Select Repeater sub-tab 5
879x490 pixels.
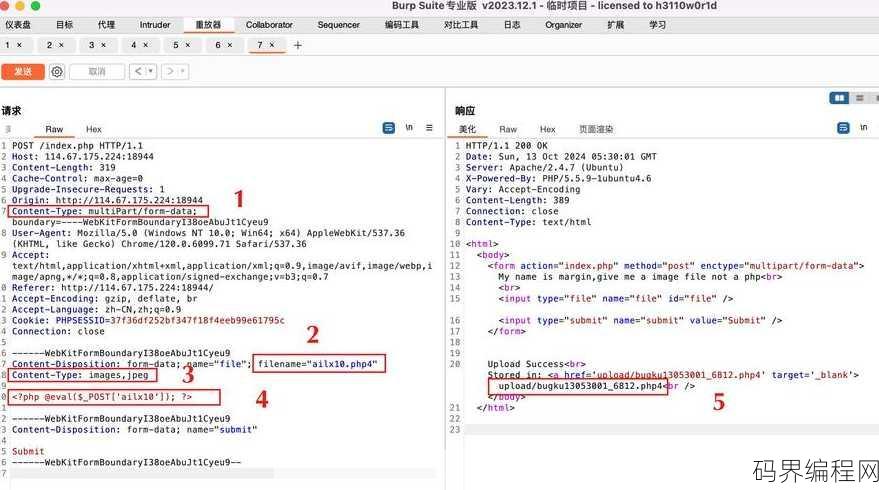pos(175,45)
